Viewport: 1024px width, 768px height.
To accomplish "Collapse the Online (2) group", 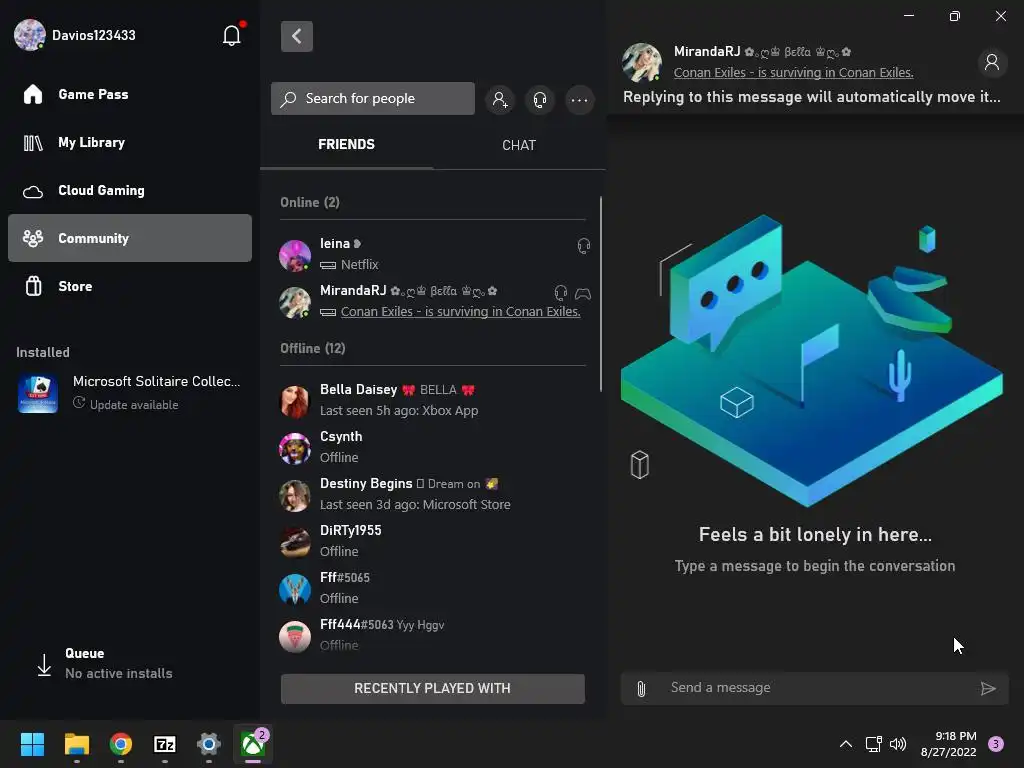I will click(x=310, y=202).
